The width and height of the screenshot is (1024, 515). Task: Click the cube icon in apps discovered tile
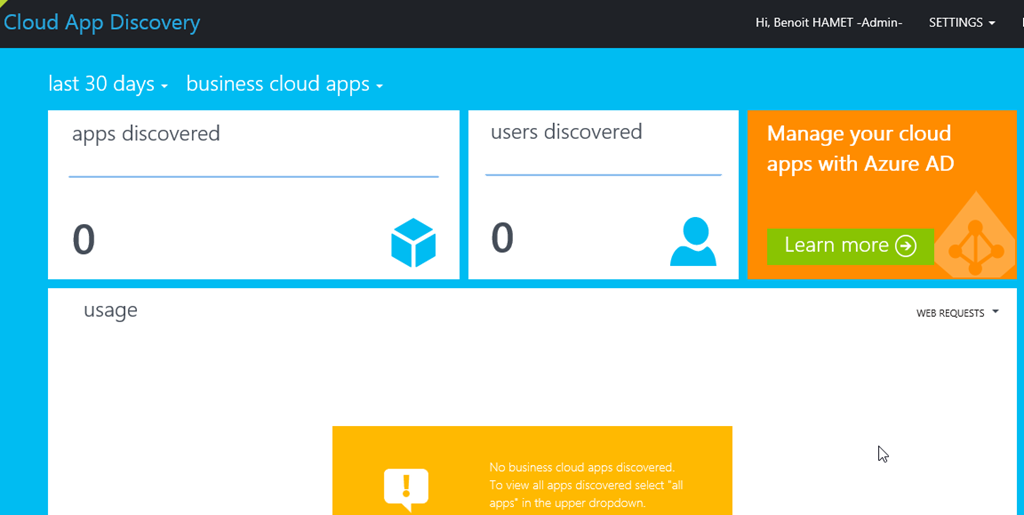tap(413, 243)
